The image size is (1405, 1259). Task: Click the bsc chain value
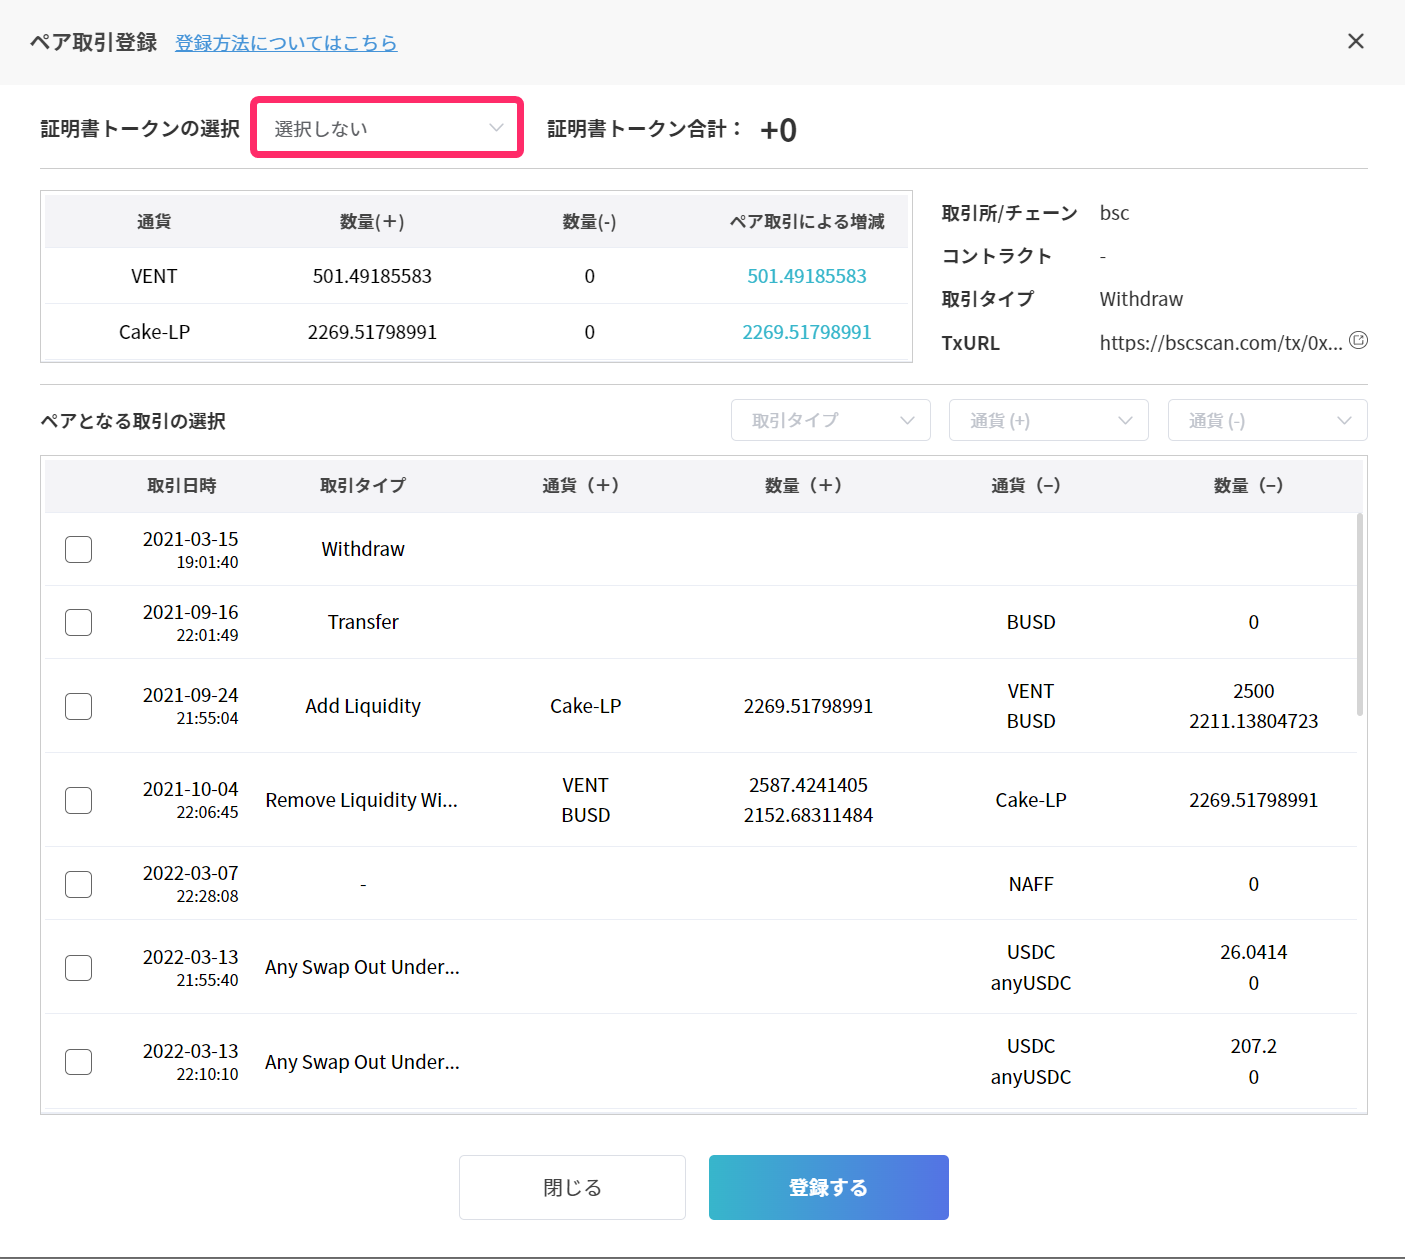(x=1114, y=213)
